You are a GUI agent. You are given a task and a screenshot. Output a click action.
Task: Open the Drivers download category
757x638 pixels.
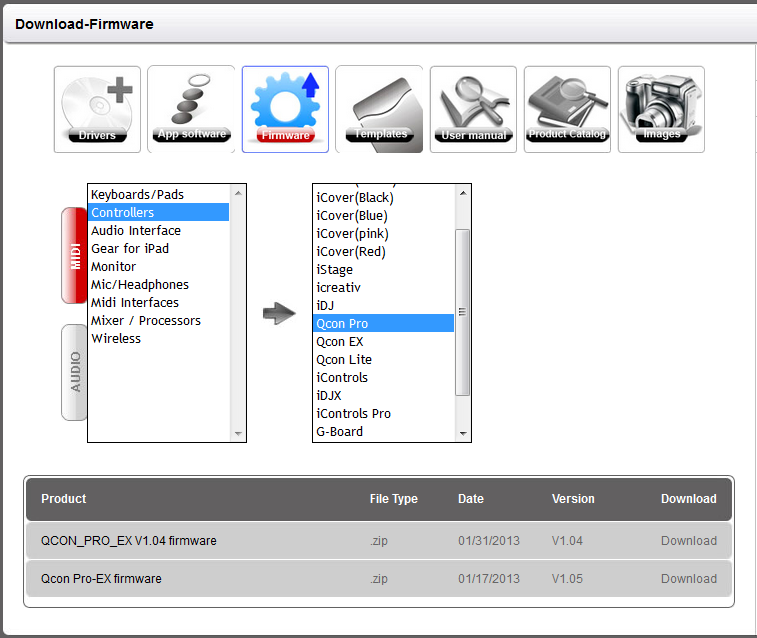97,110
